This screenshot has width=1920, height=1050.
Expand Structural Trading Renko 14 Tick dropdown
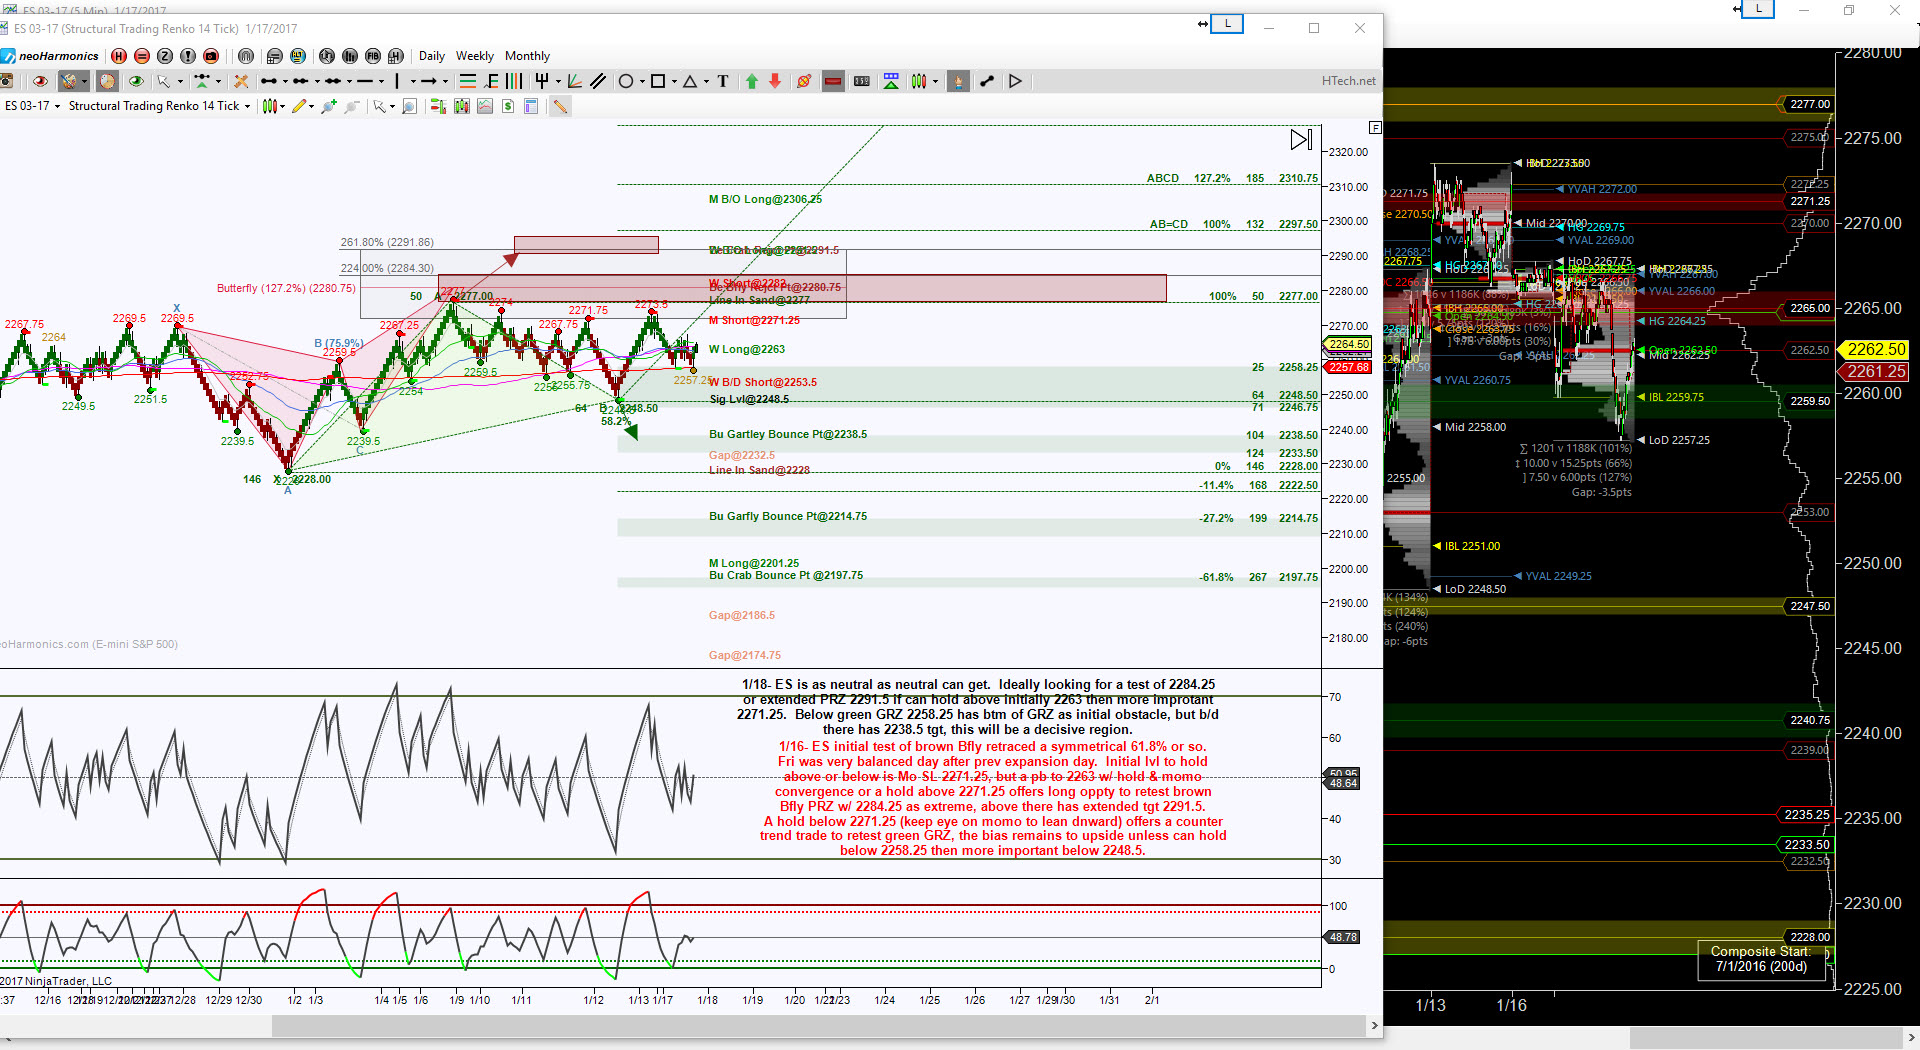(159, 106)
